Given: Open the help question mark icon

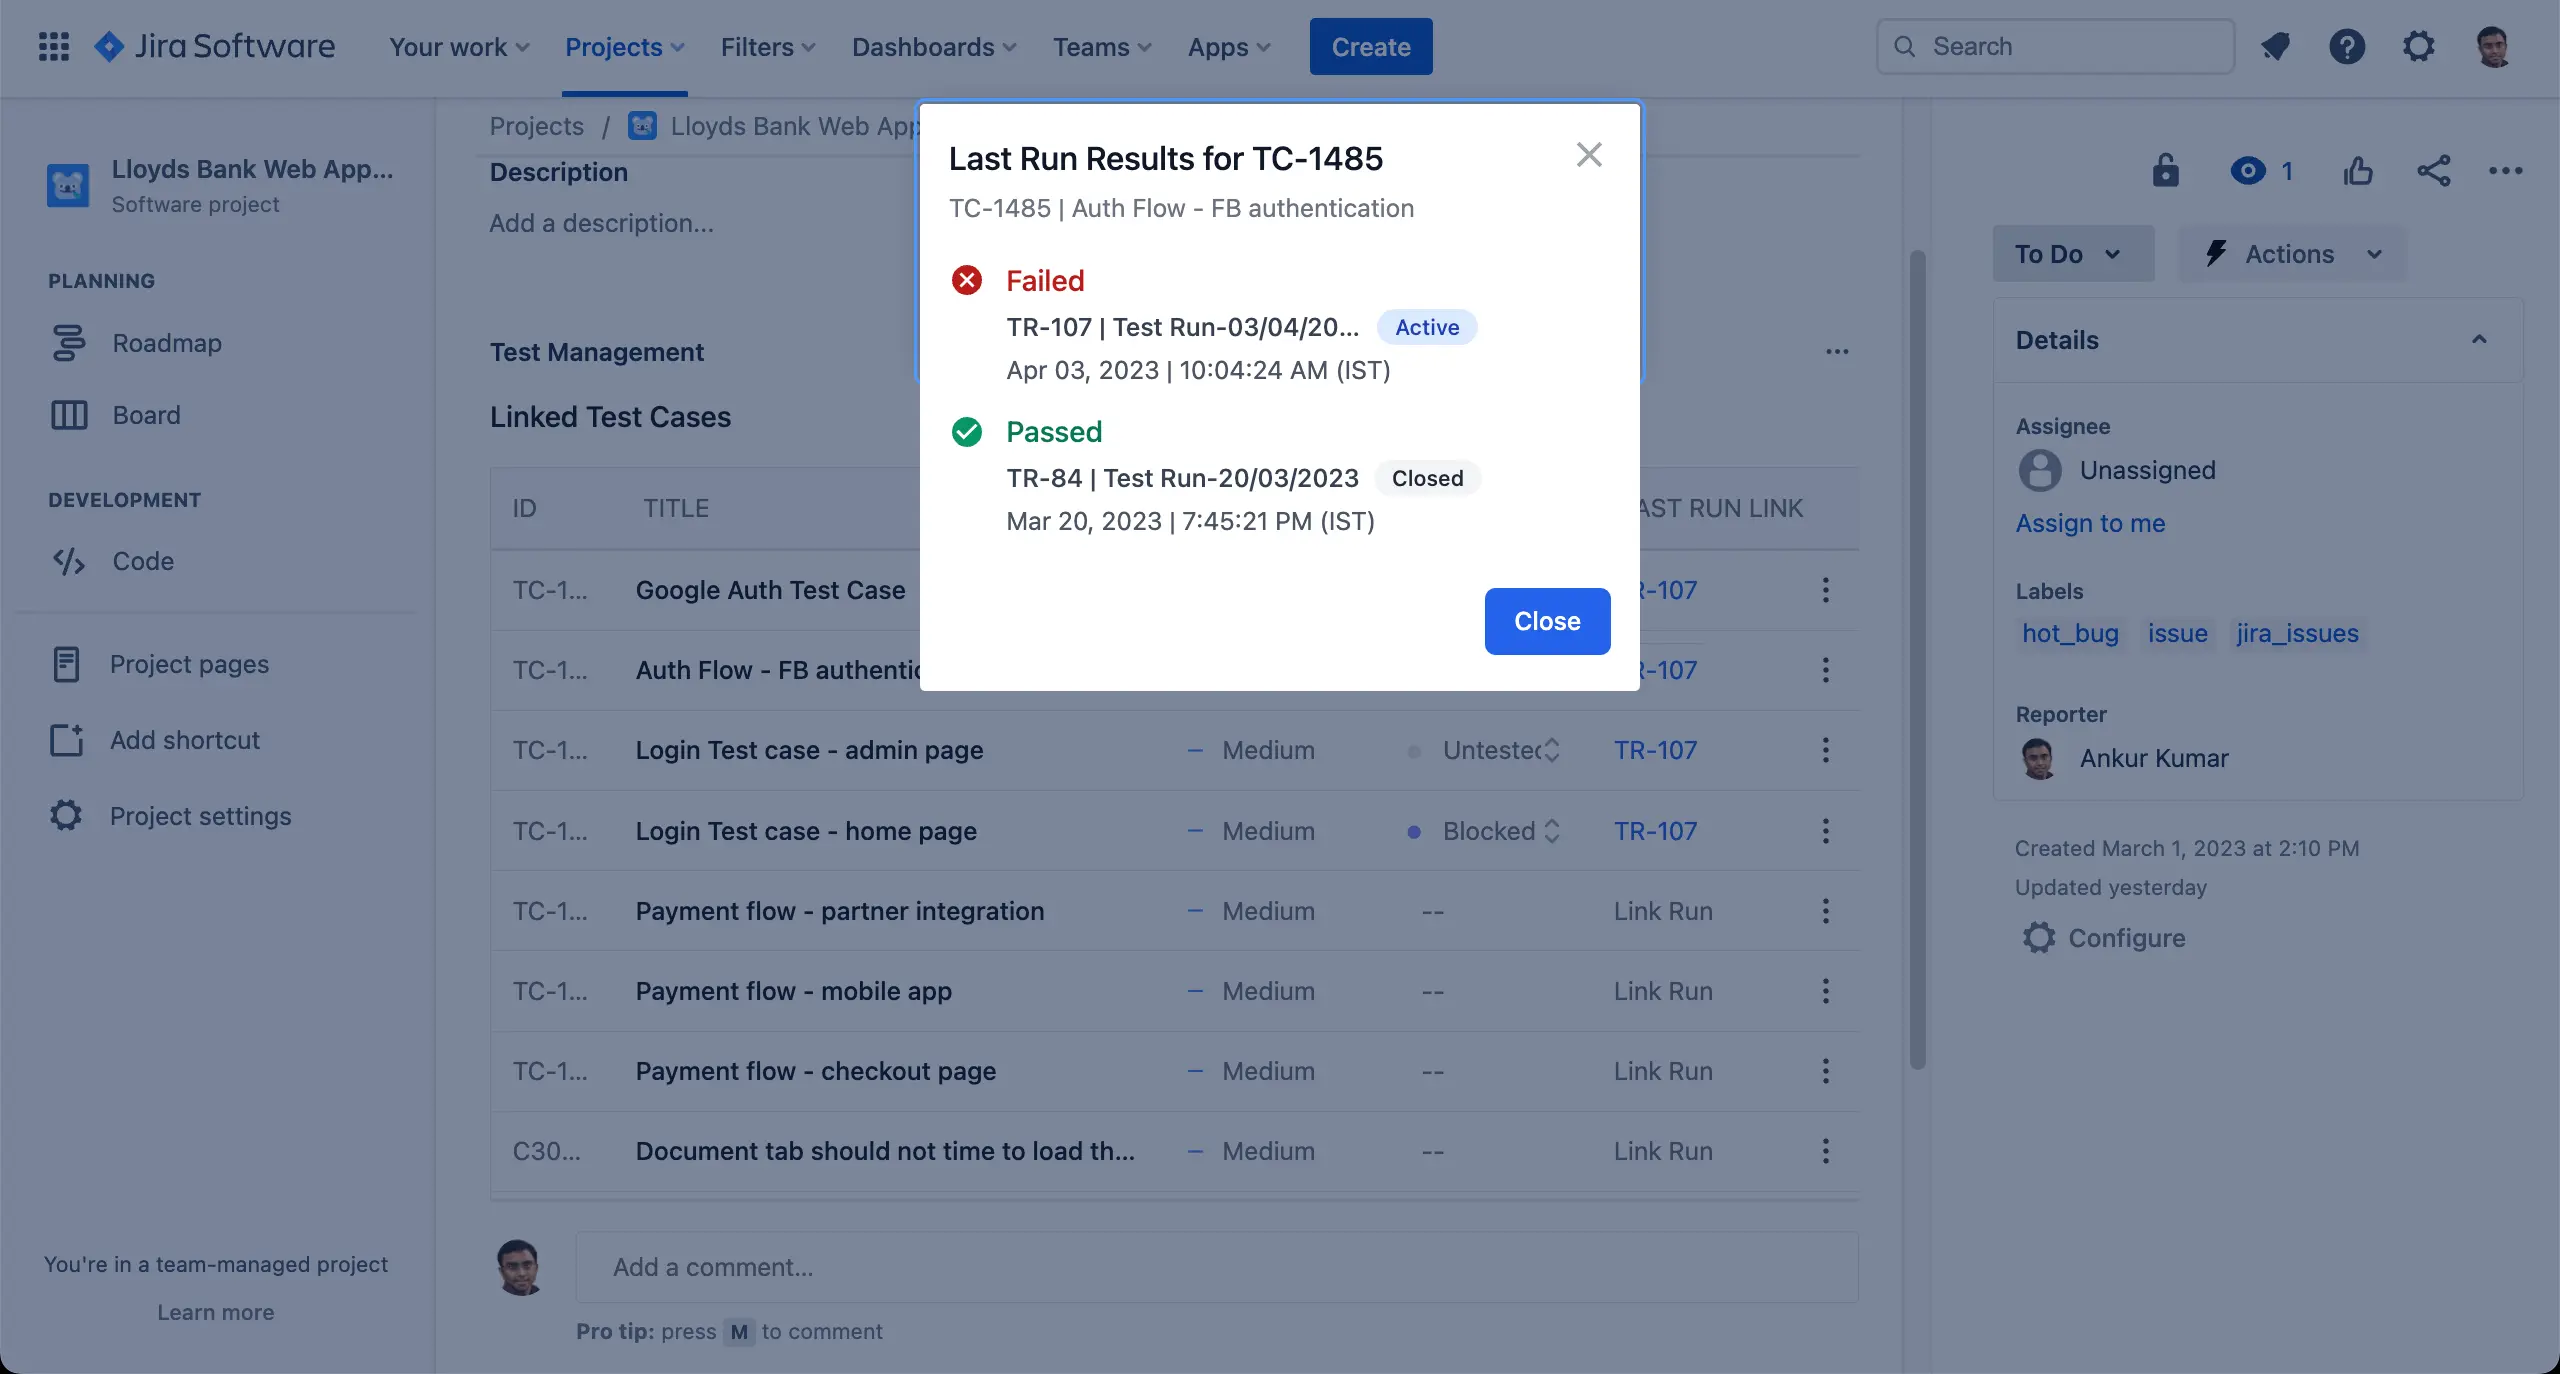Looking at the screenshot, I should pos(2346,47).
